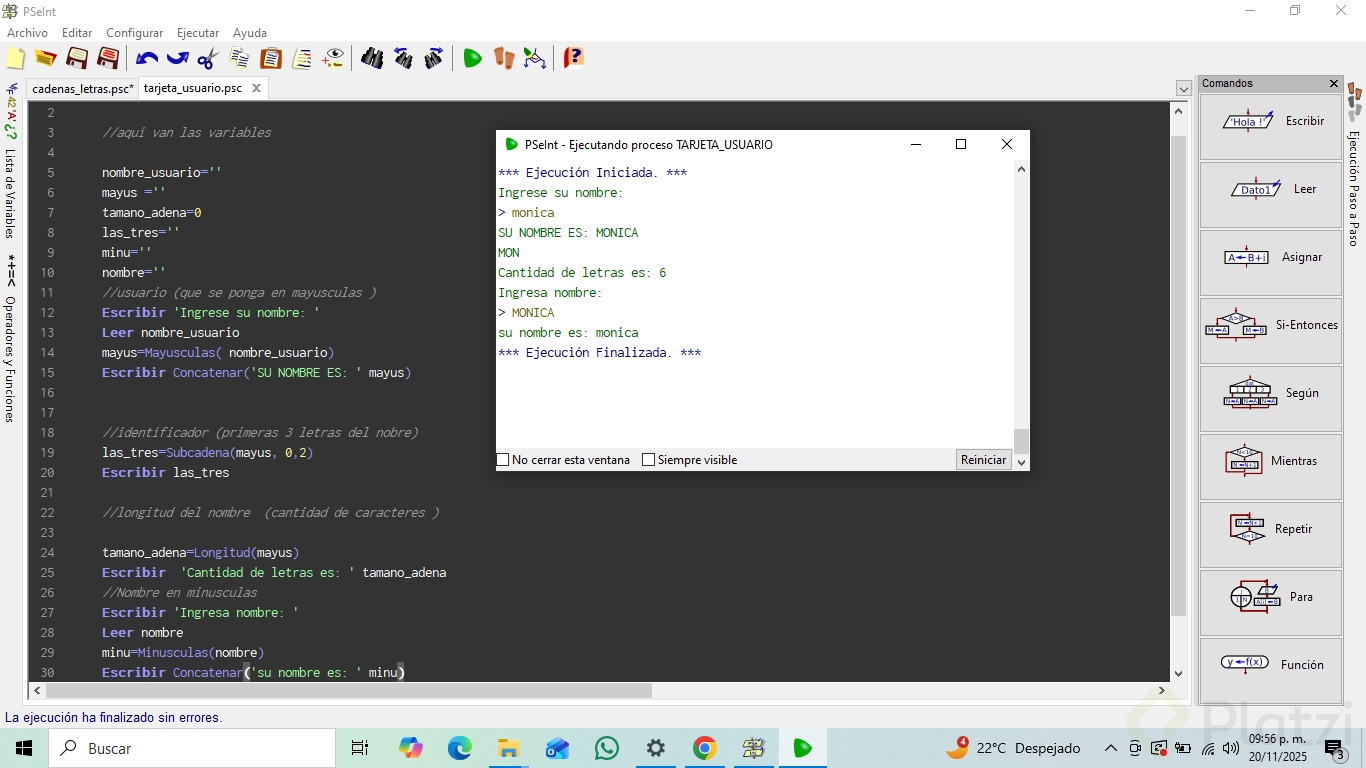
Task: Toggle 'Siempre visible' checkbox
Action: tap(649, 460)
